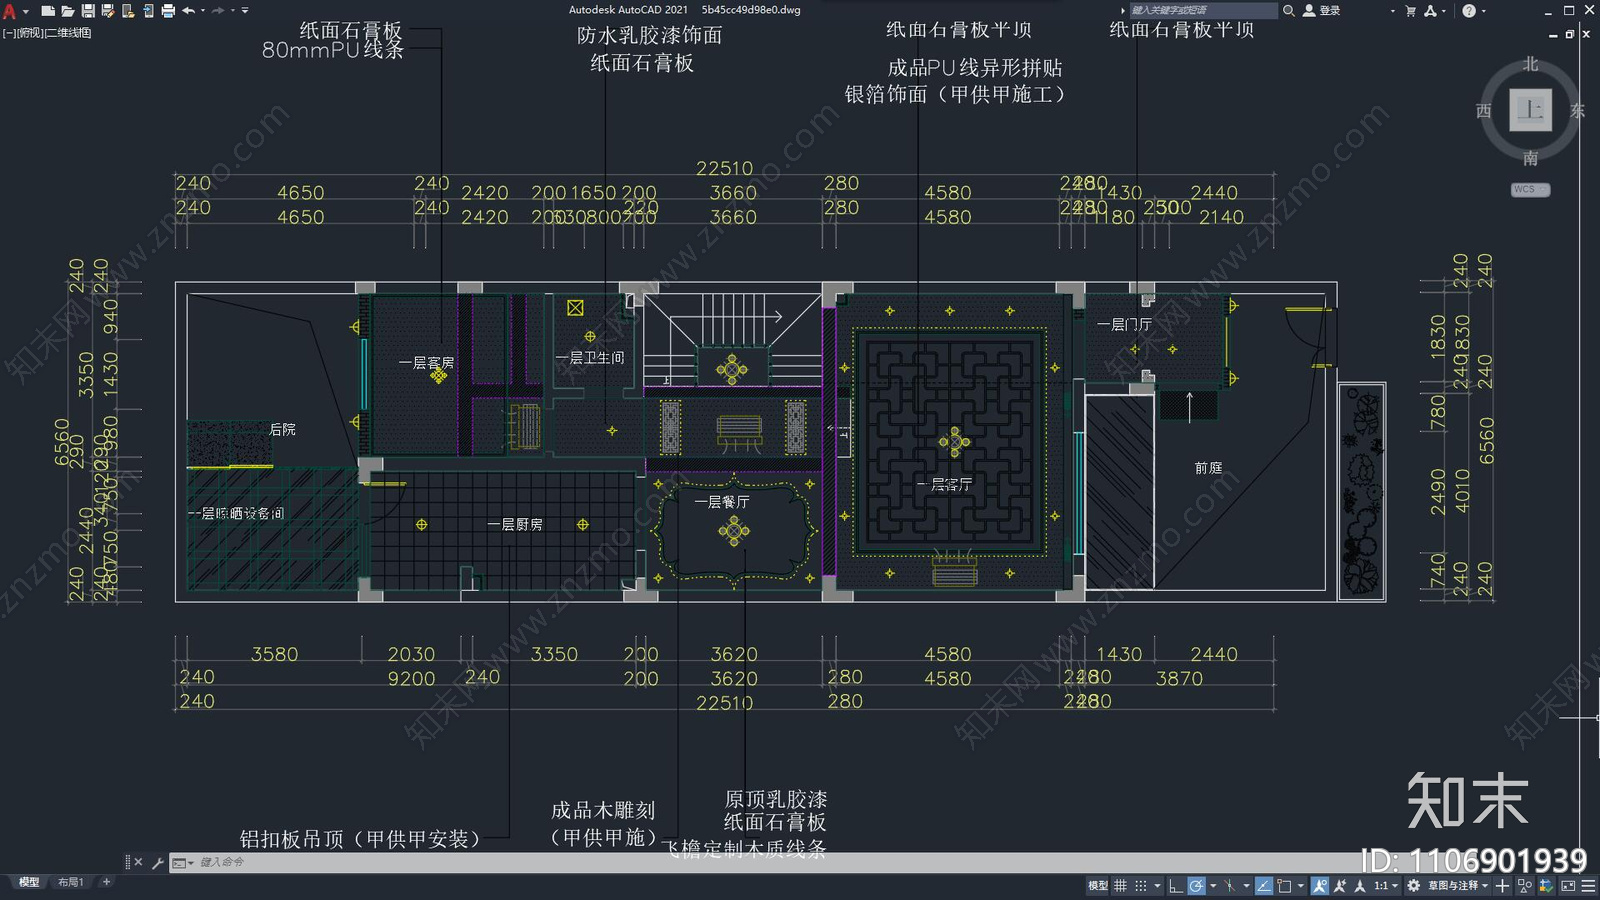Open snap mode settings dropdown arrow

click(x=1157, y=885)
